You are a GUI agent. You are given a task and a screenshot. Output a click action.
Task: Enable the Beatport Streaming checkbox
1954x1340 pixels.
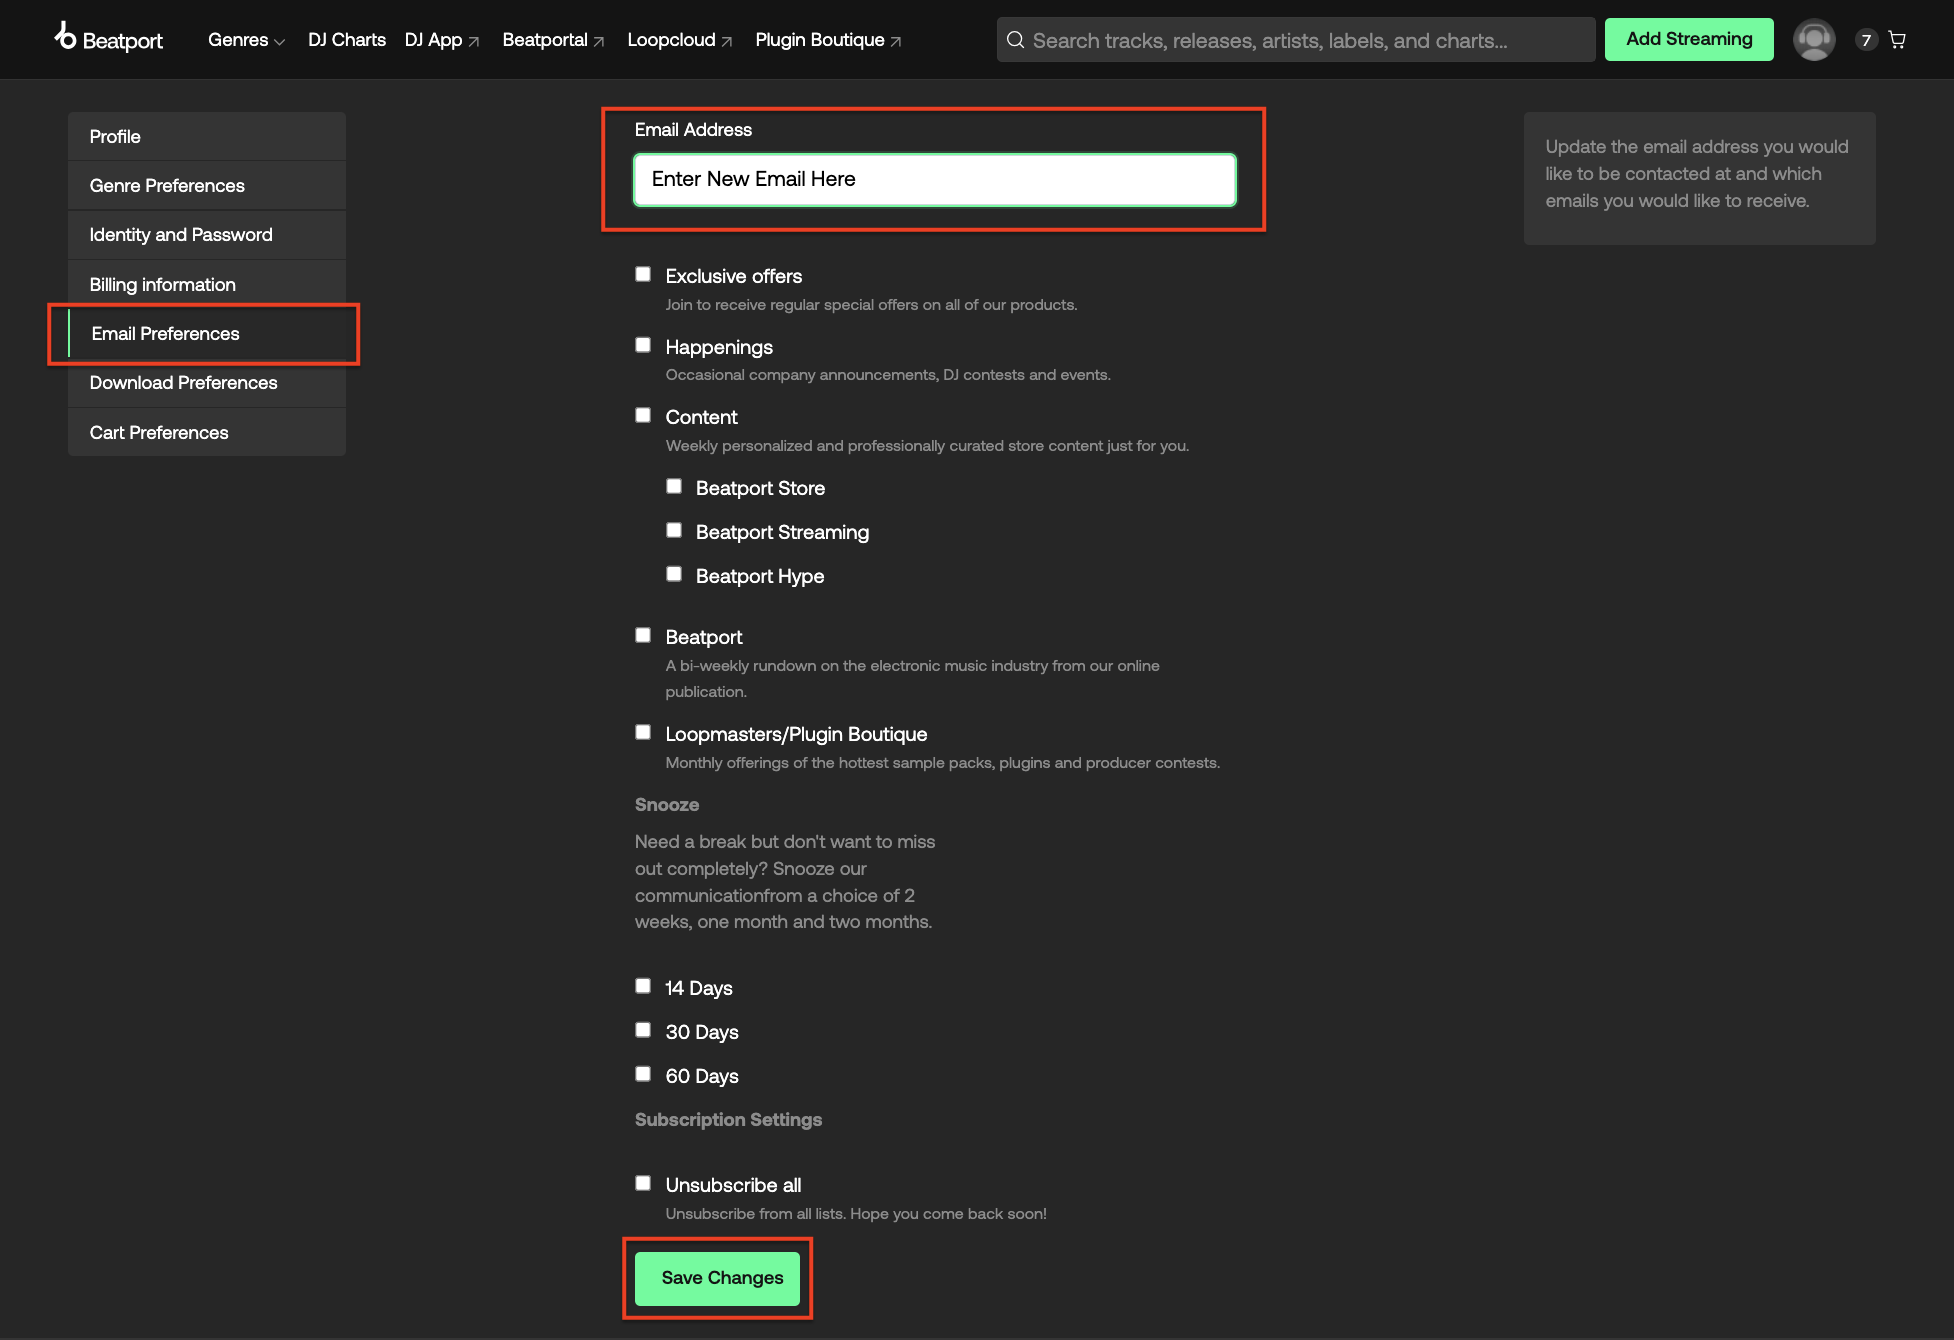674,530
